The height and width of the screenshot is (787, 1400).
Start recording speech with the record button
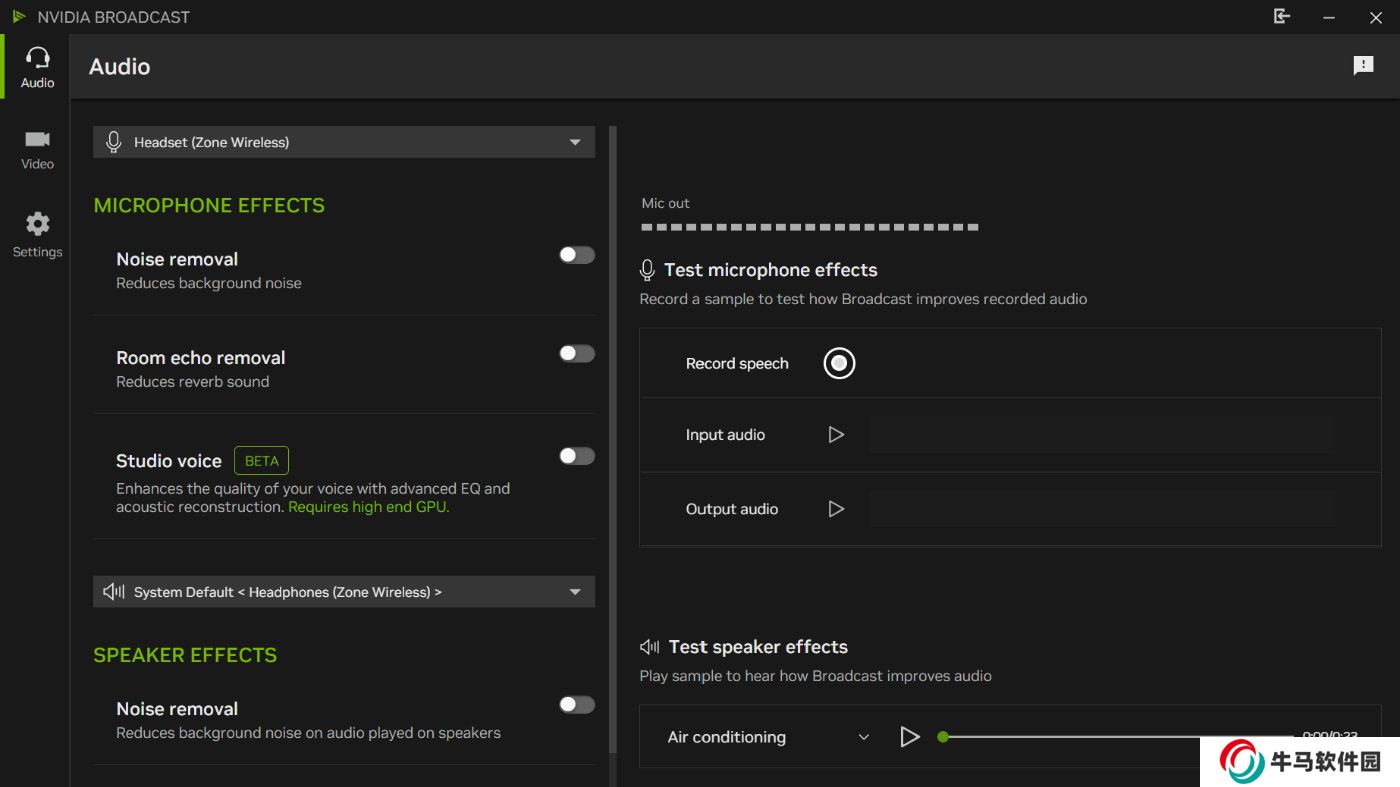point(839,363)
